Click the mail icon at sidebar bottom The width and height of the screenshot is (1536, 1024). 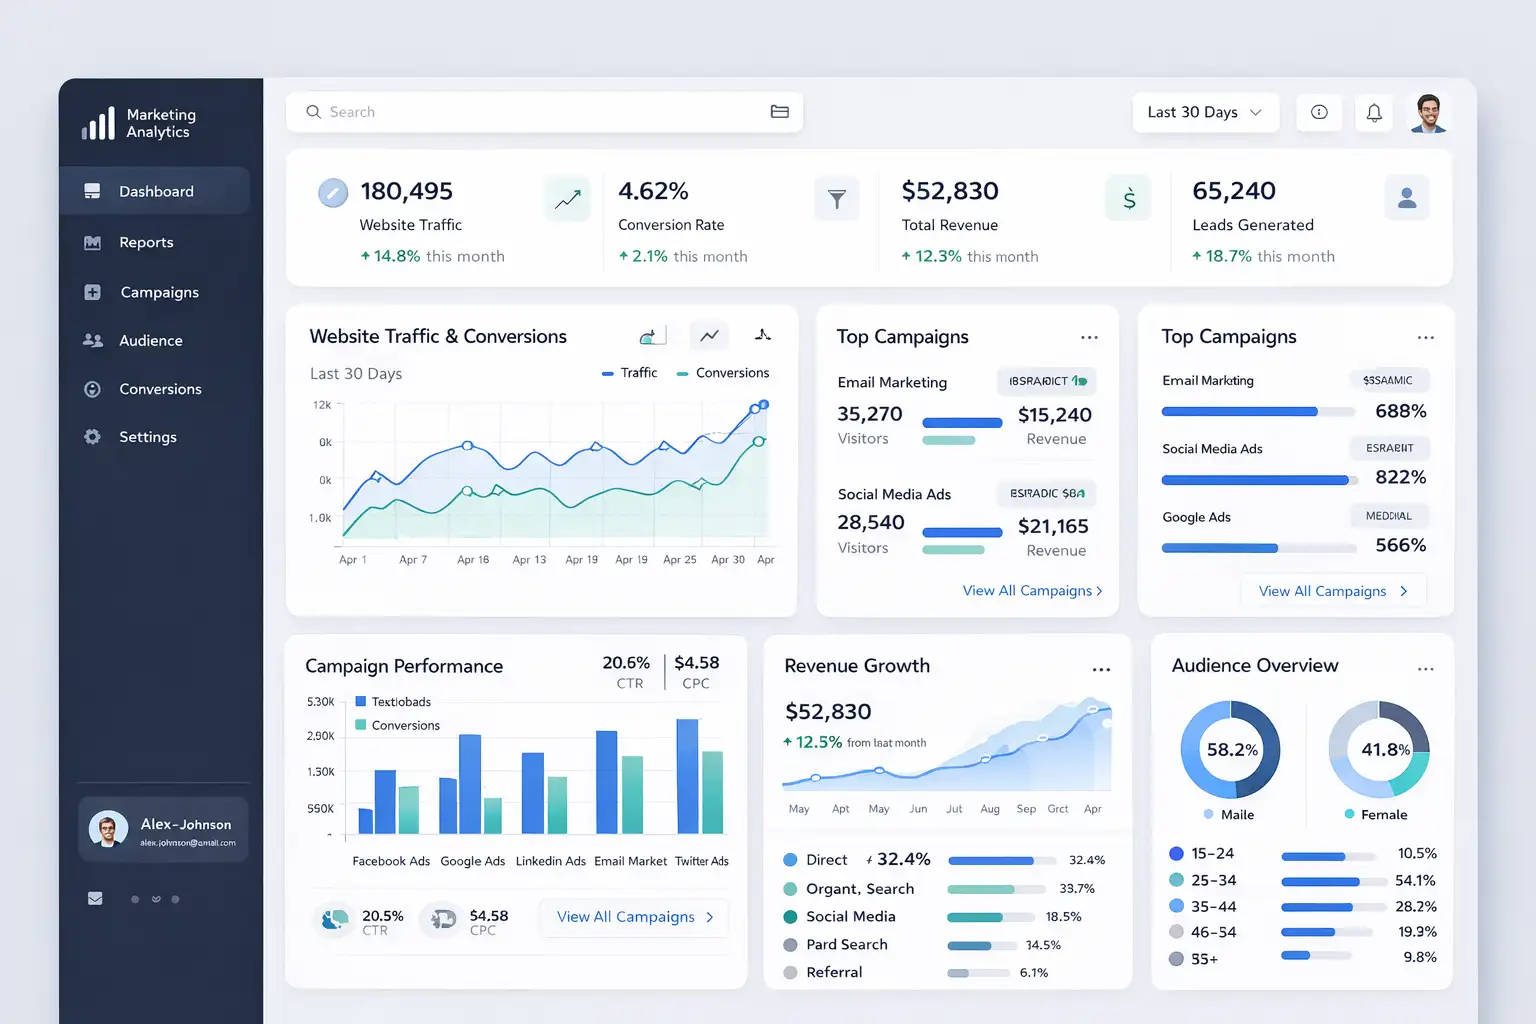95,898
